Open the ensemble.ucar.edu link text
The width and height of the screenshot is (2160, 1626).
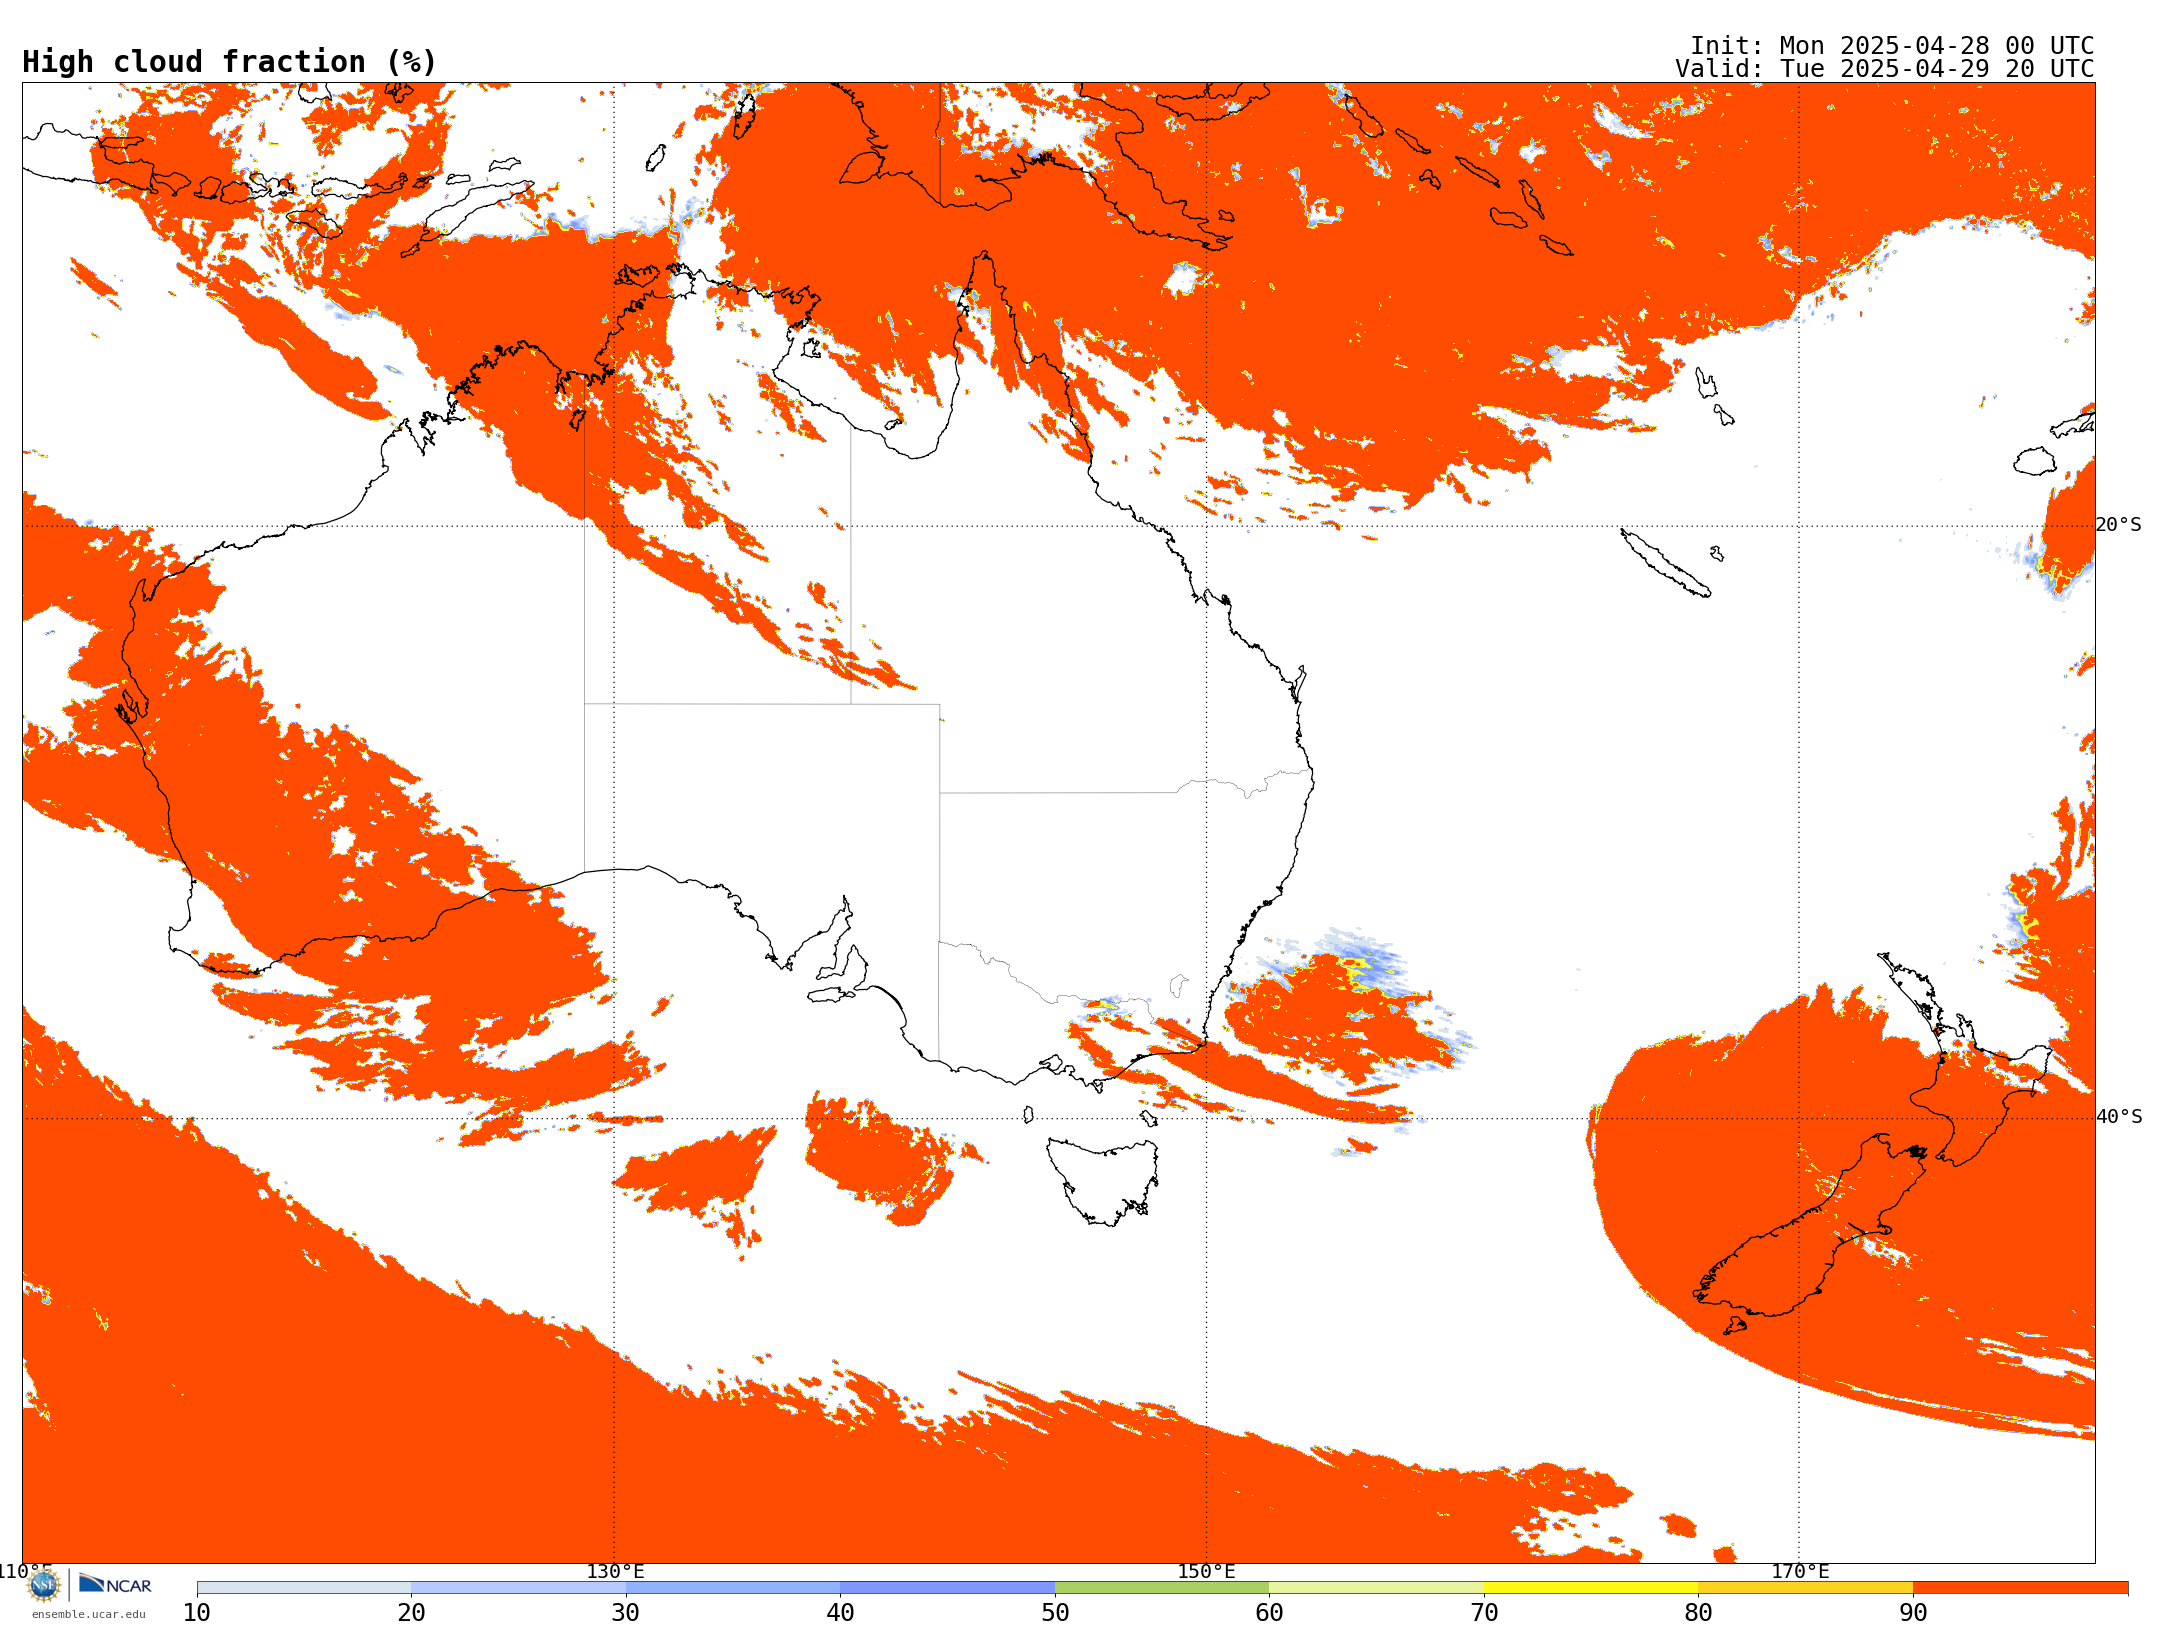(x=89, y=1614)
